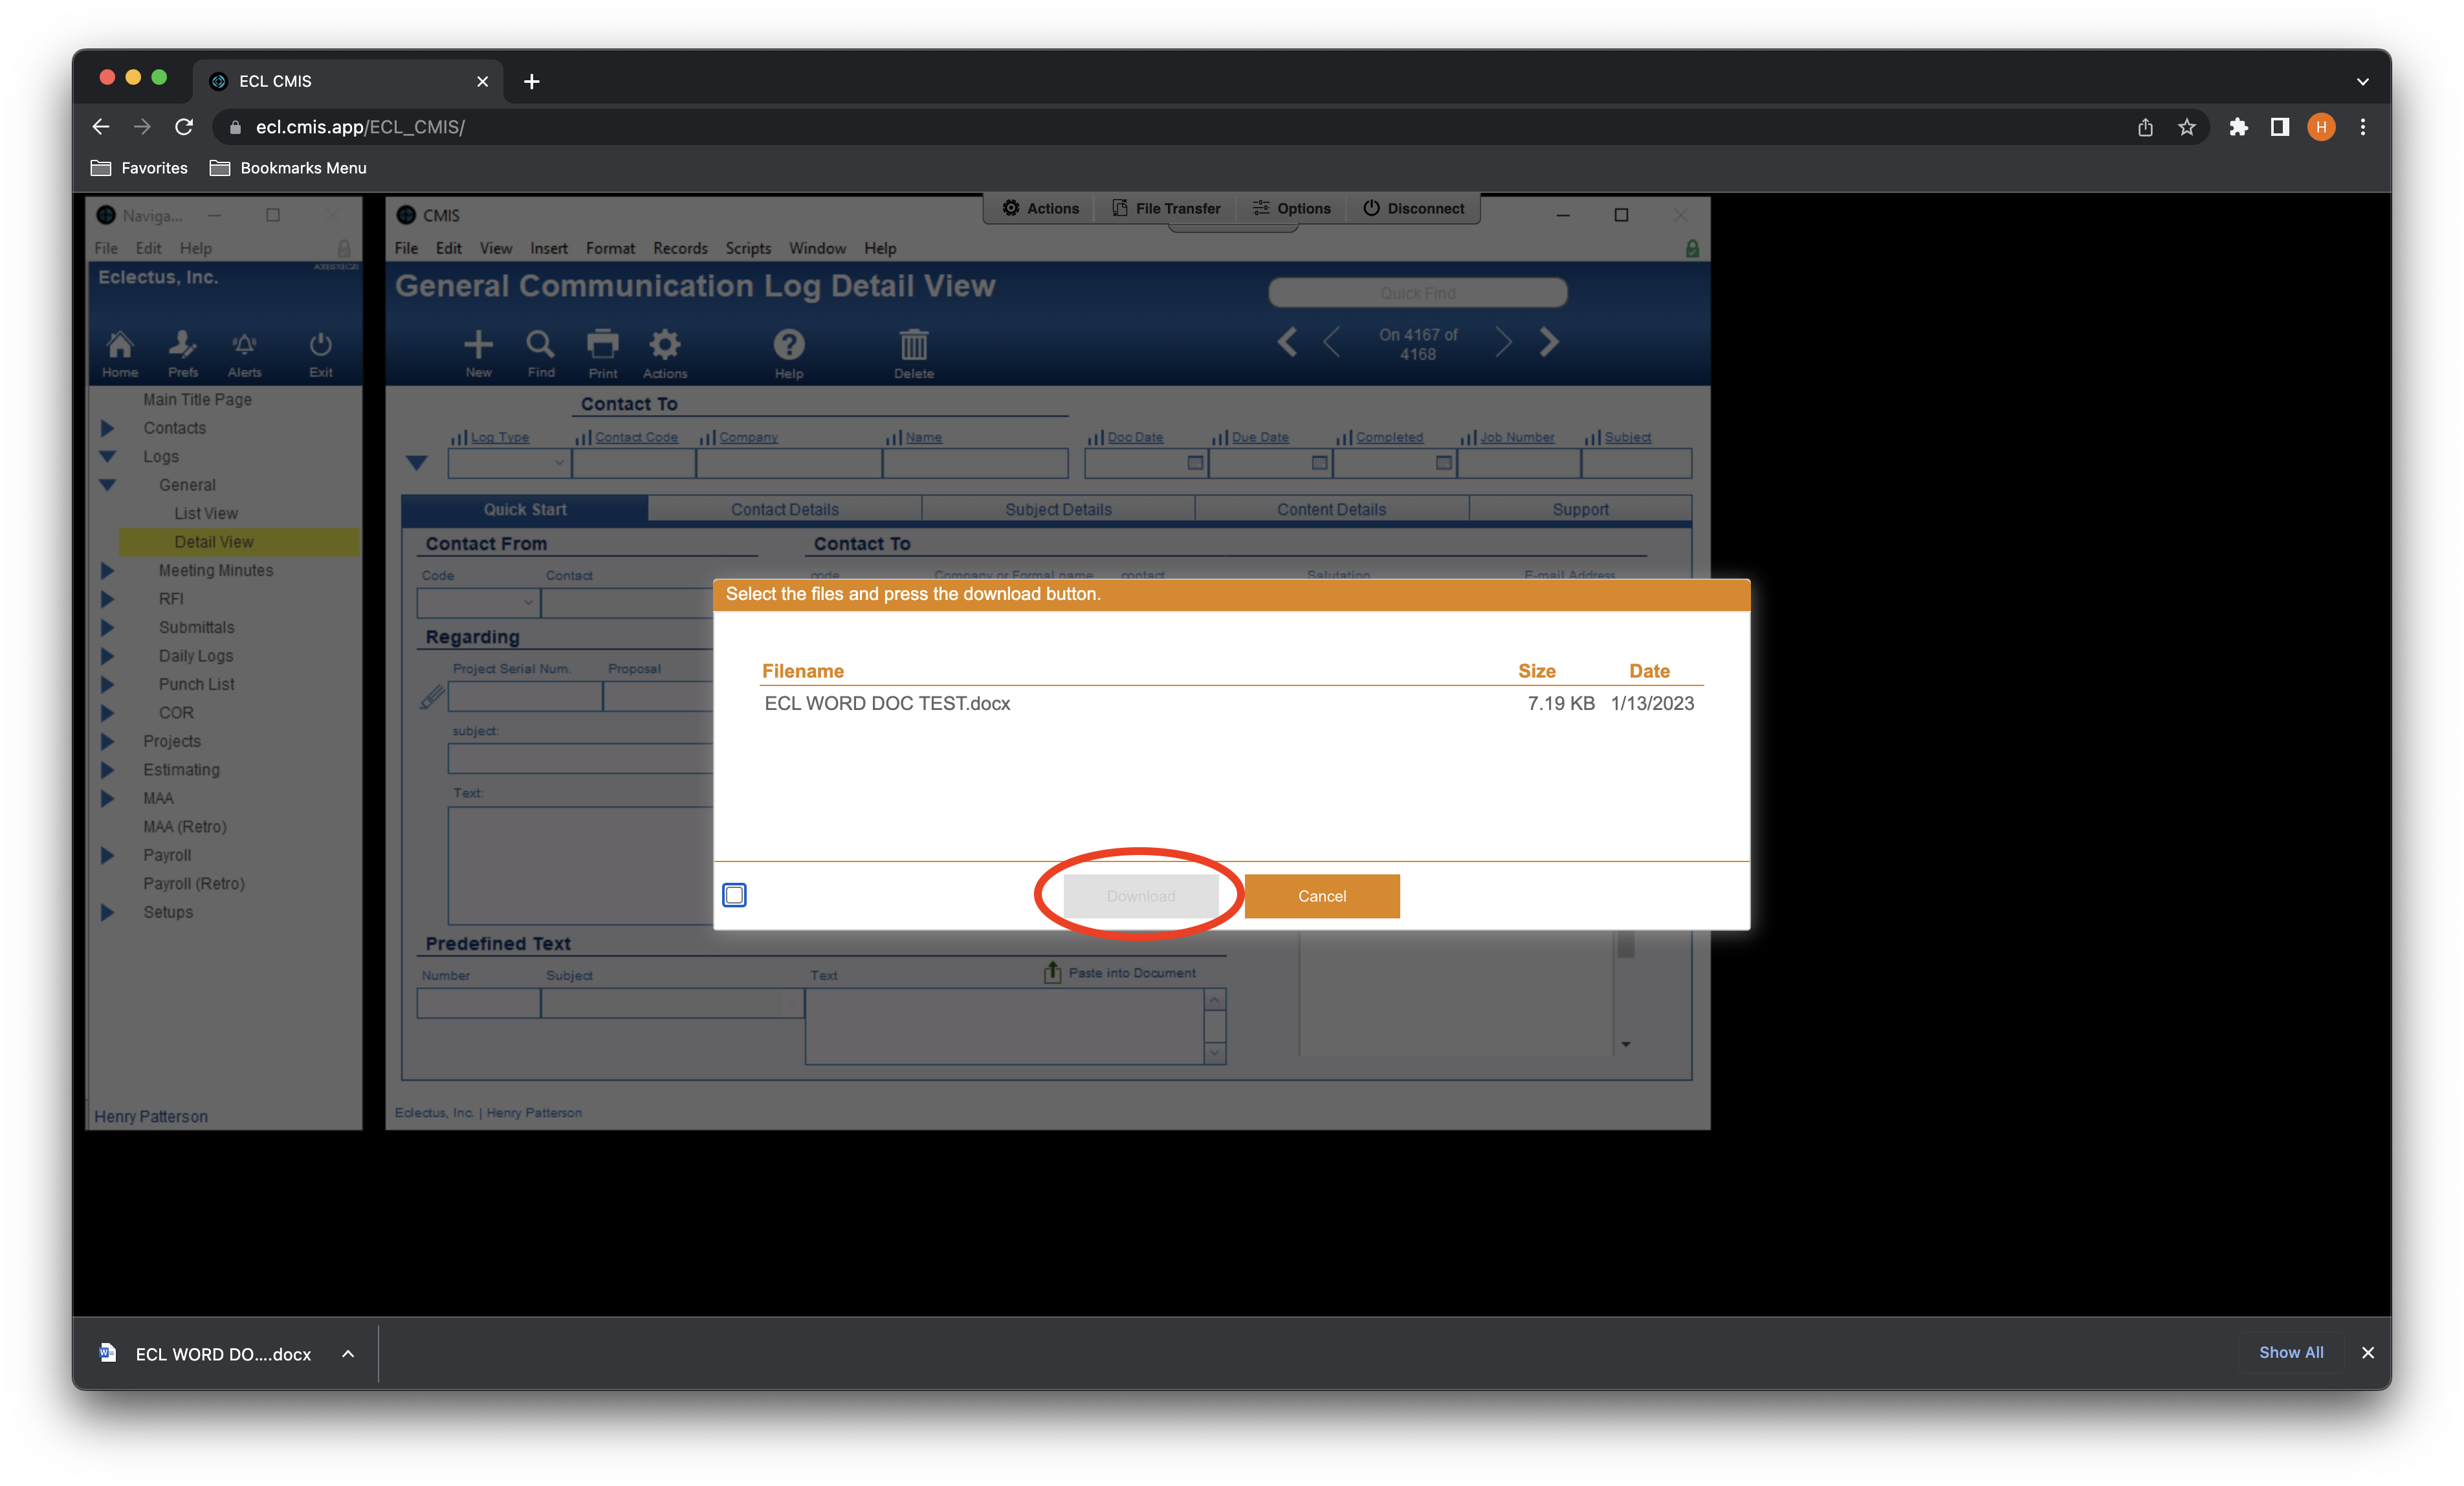Click the Print icon in toolbar
Screen dimensions: 2464x1486
pos(602,345)
